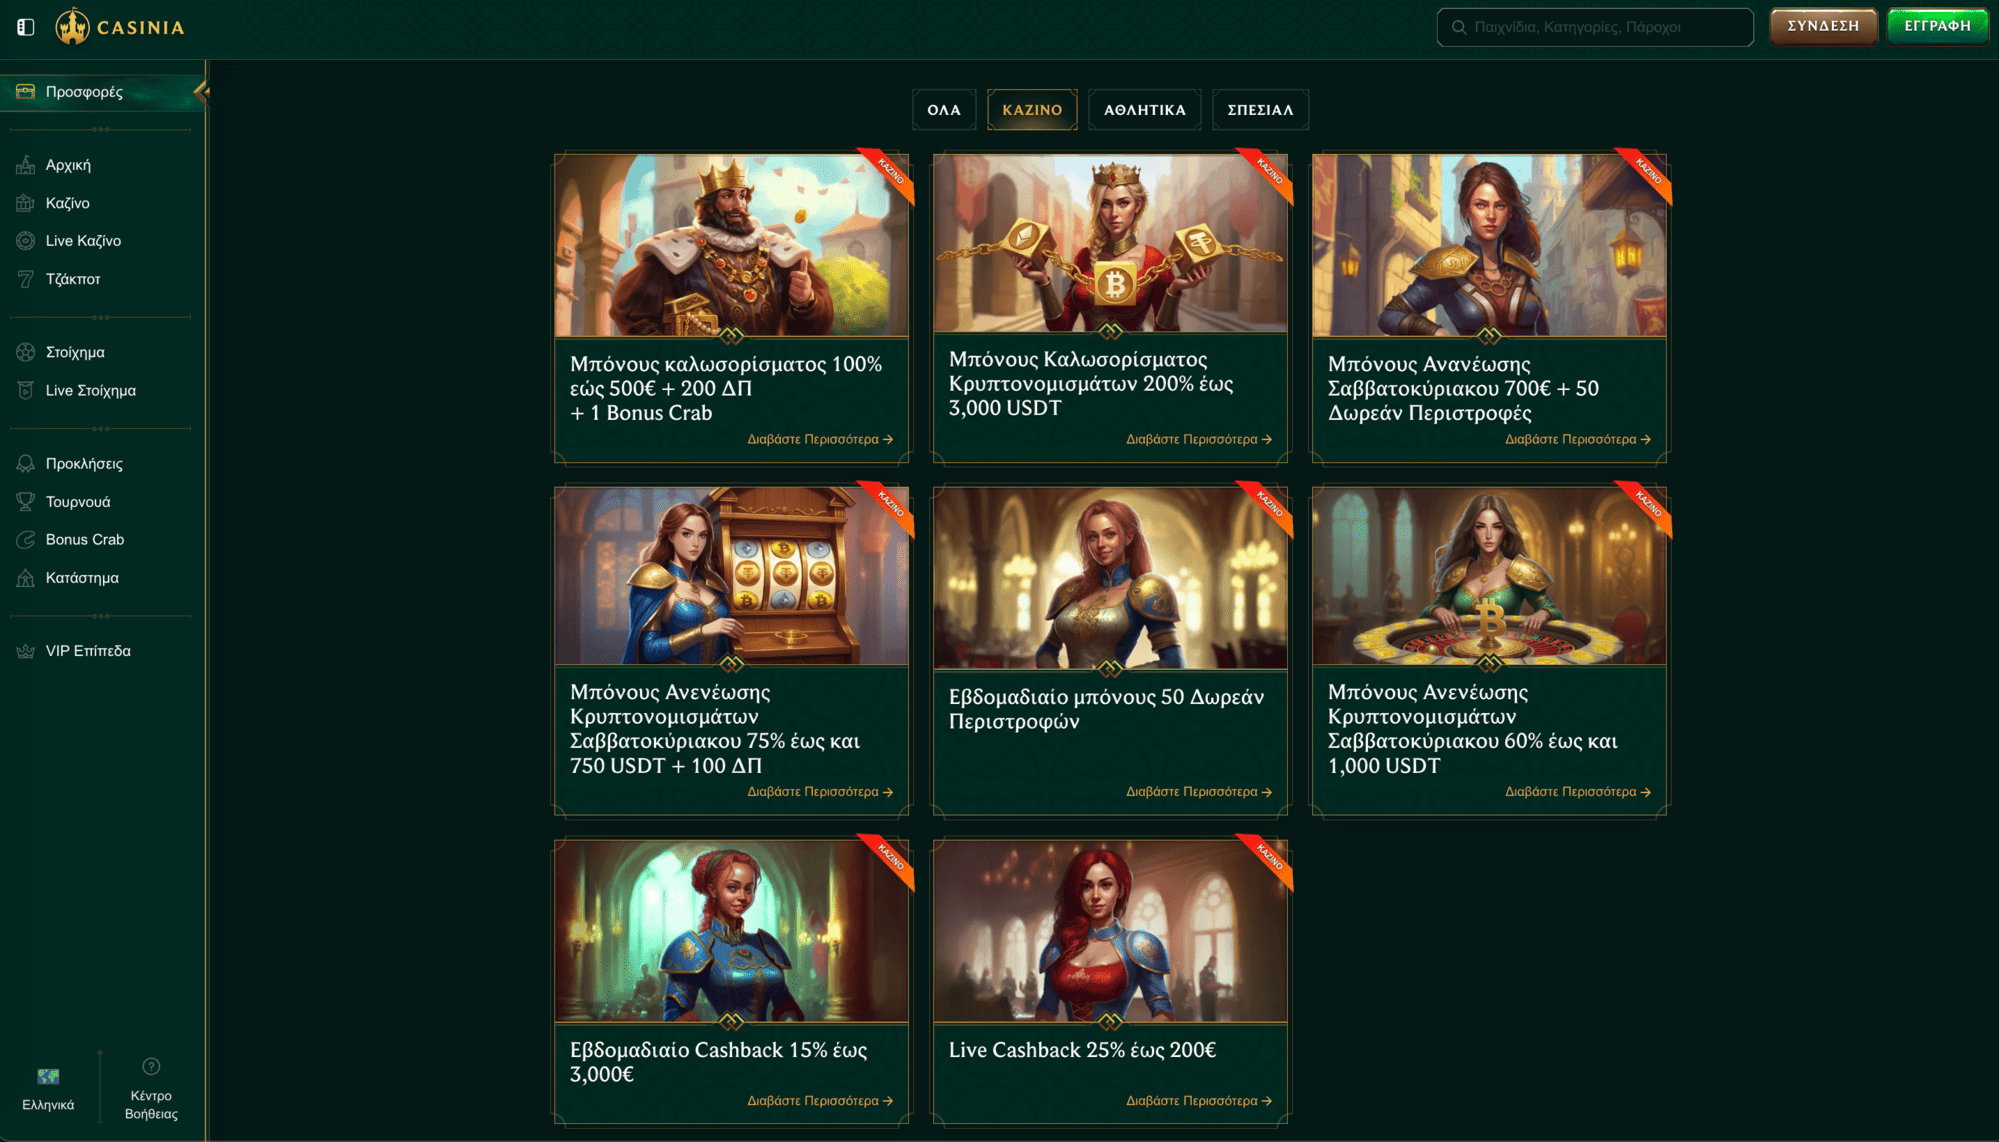Open the king welcome bonus image
Viewport: 1999px width, 1142px height.
[732, 246]
